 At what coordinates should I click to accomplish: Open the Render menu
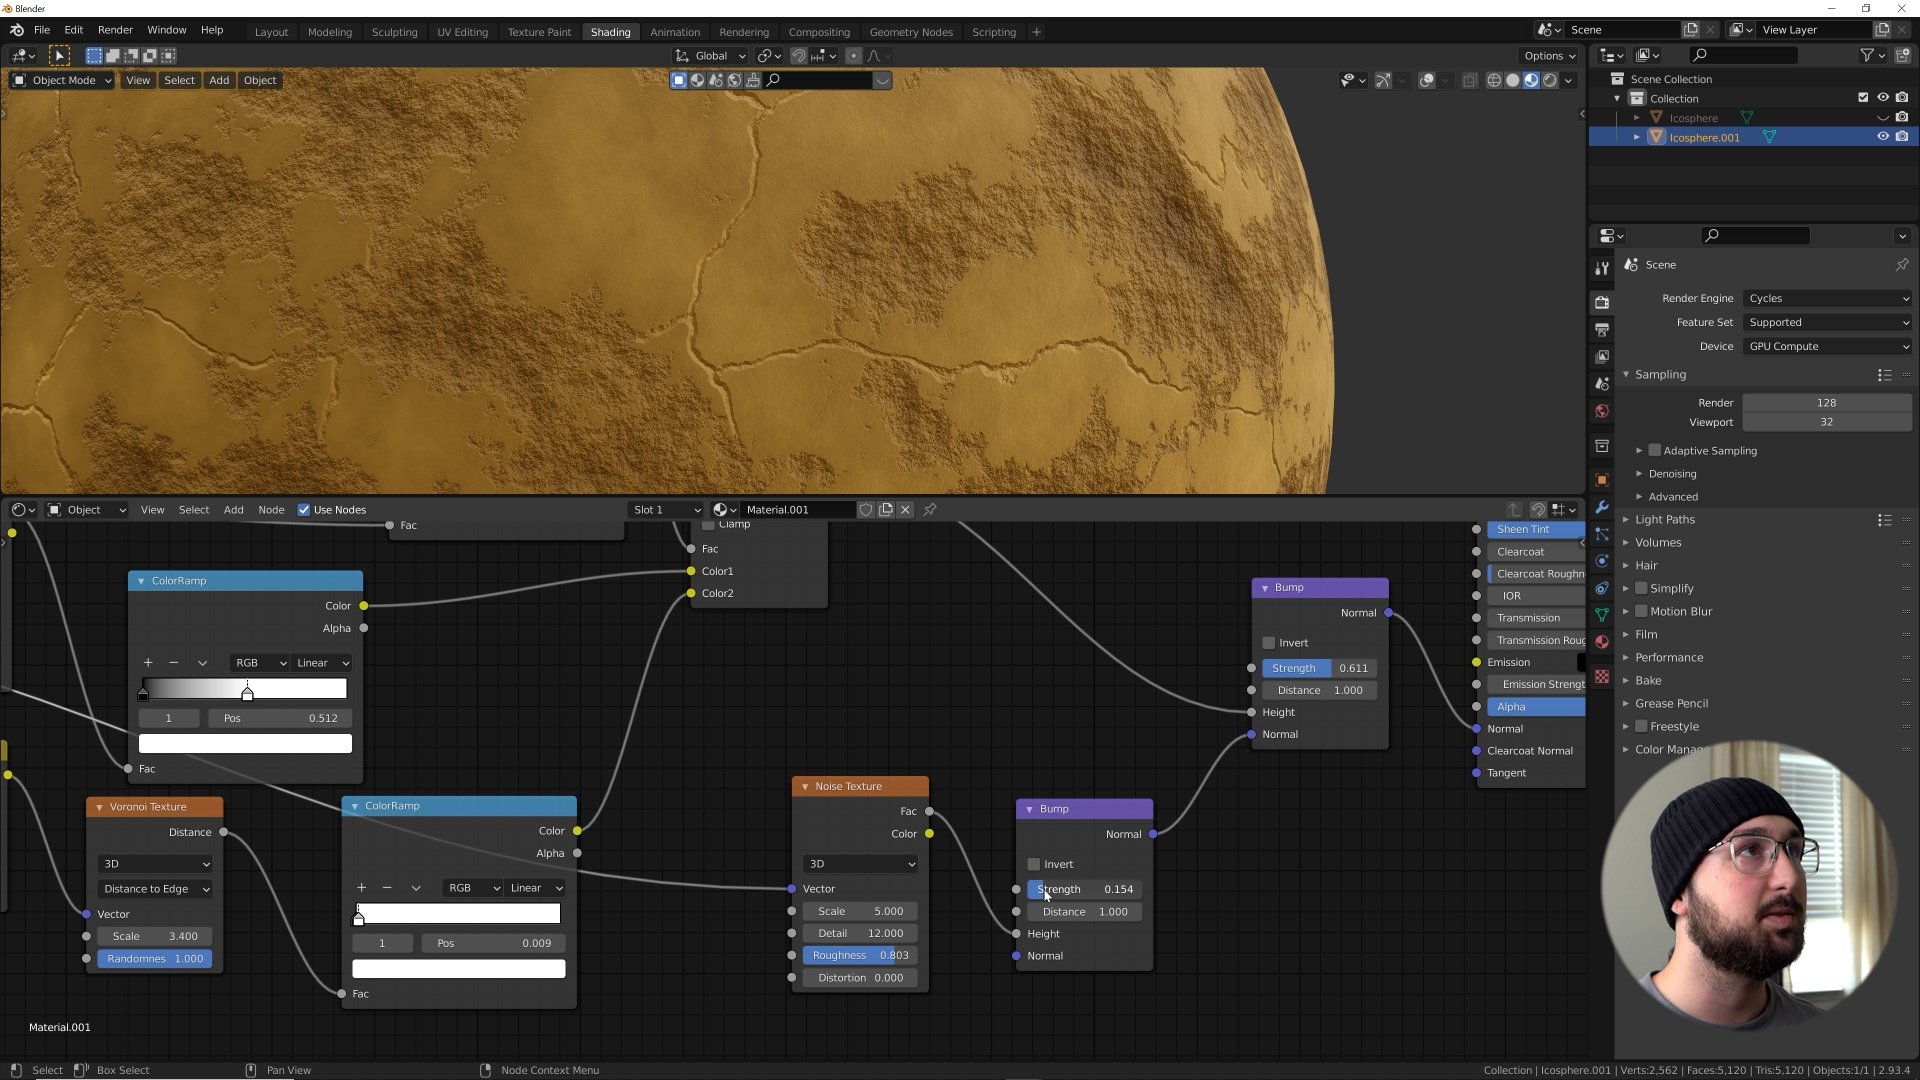pyautogui.click(x=115, y=30)
